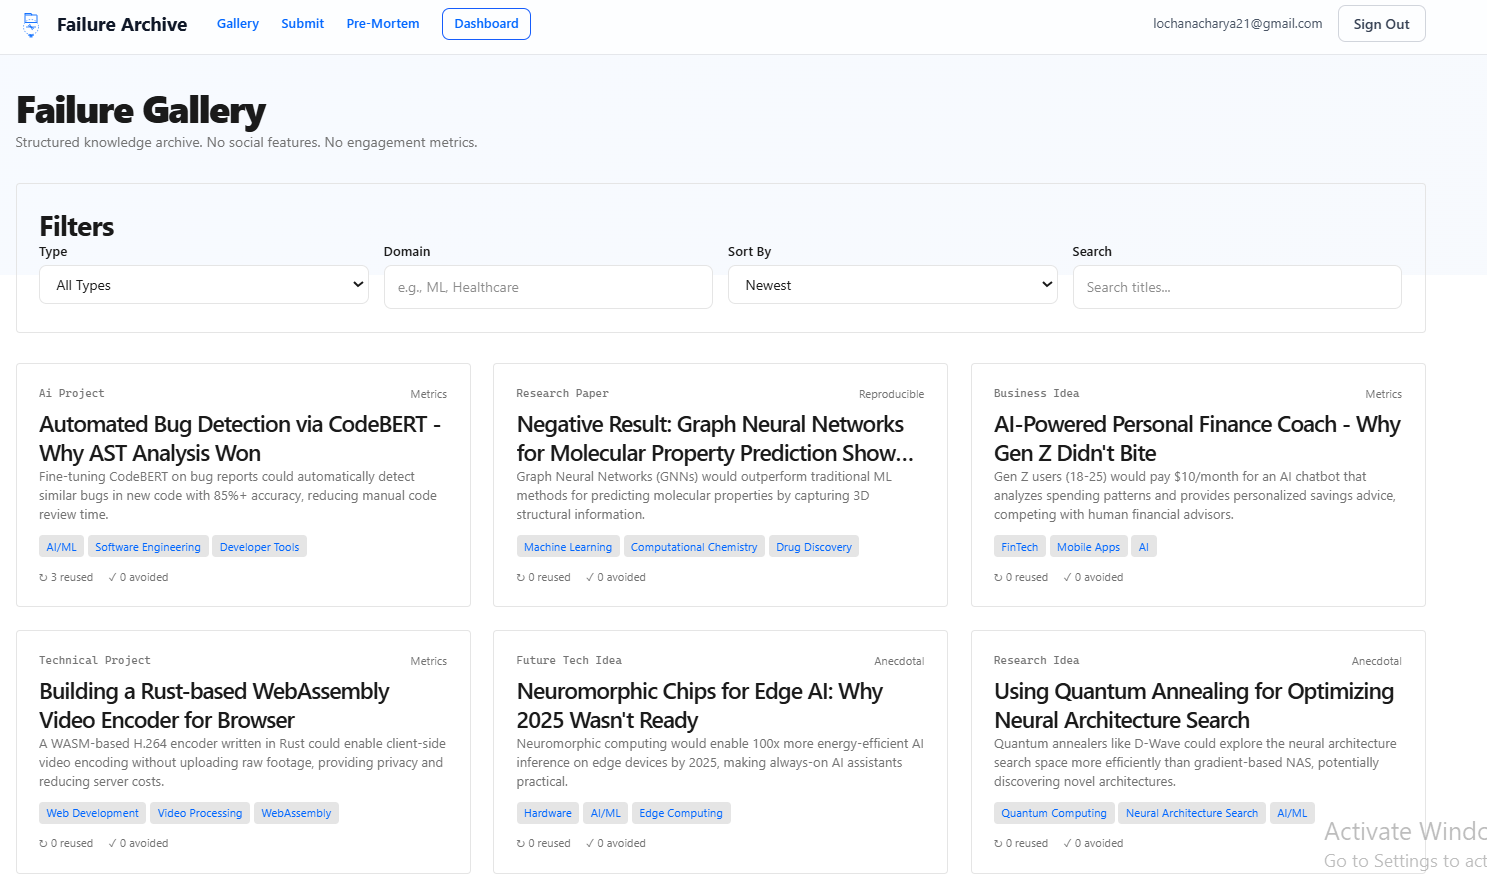Image resolution: width=1487 pixels, height=896 pixels.
Task: Click reused icon on Rust WebAssembly card
Action: point(43,843)
